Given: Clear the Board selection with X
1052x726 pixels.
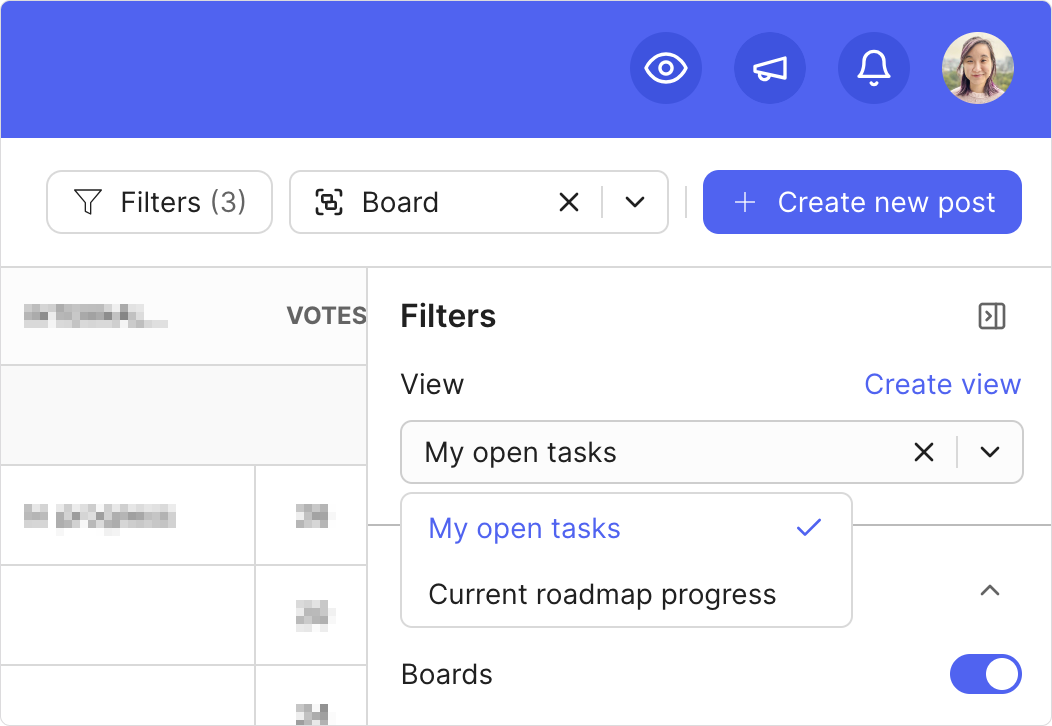Looking at the screenshot, I should (x=569, y=202).
